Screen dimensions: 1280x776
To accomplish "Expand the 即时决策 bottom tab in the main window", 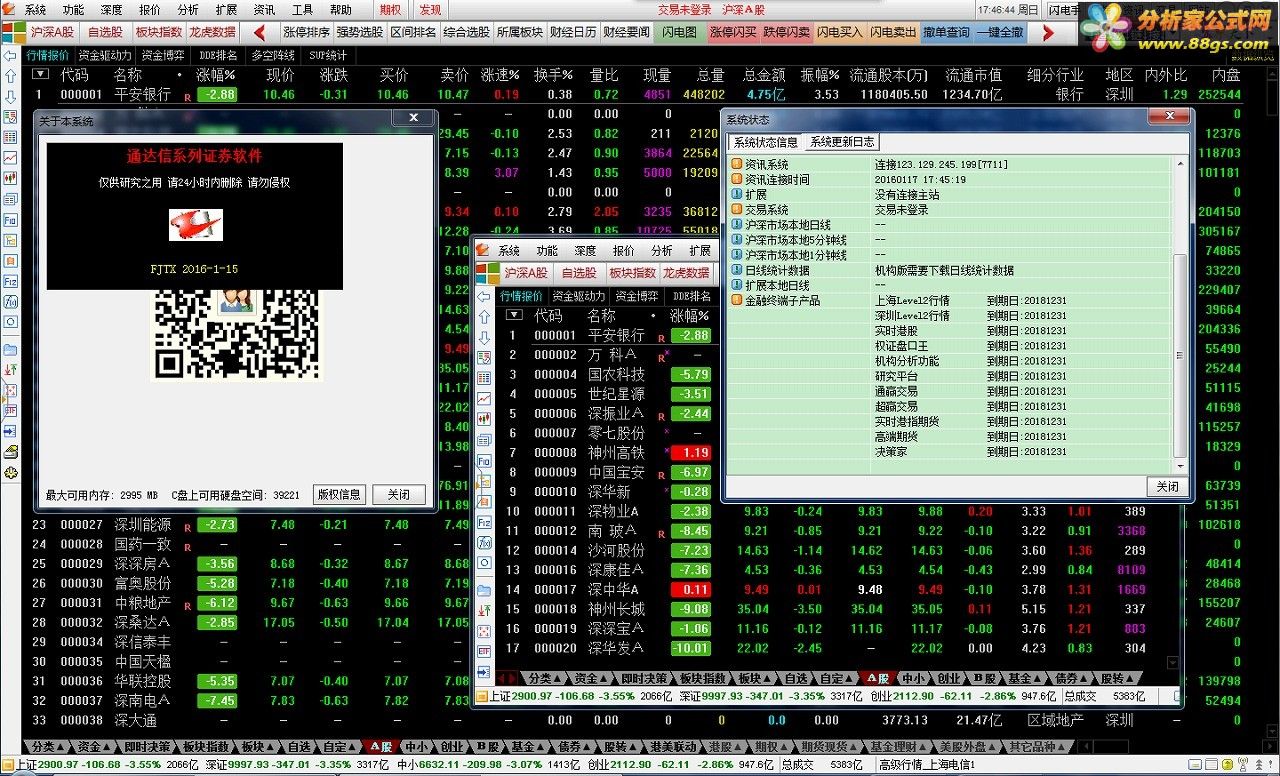I will [147, 747].
